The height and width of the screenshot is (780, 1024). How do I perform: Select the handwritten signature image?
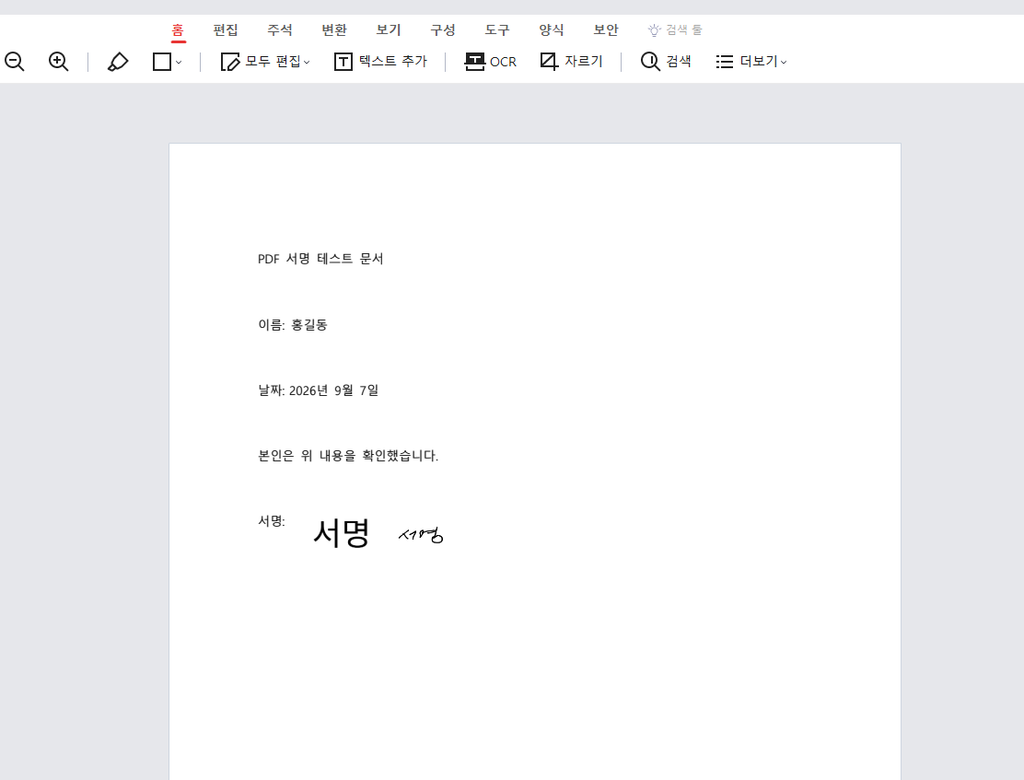[421, 535]
